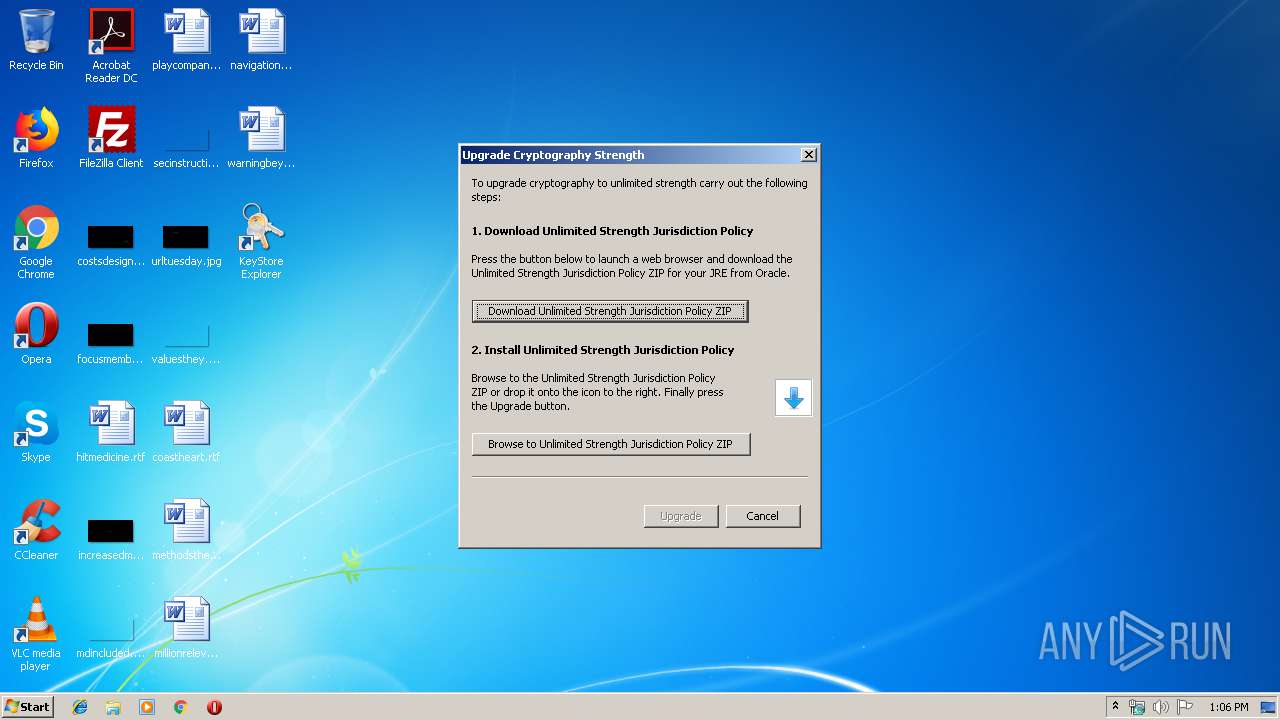Select the VLC media player shortcut
This screenshot has width=1280, height=720.
36,635
